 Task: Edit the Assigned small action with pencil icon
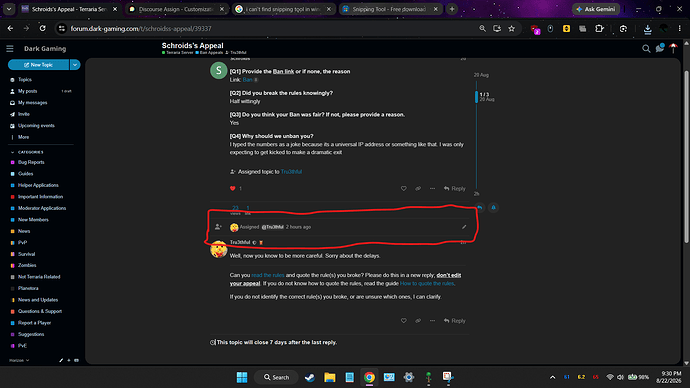pyautogui.click(x=464, y=227)
